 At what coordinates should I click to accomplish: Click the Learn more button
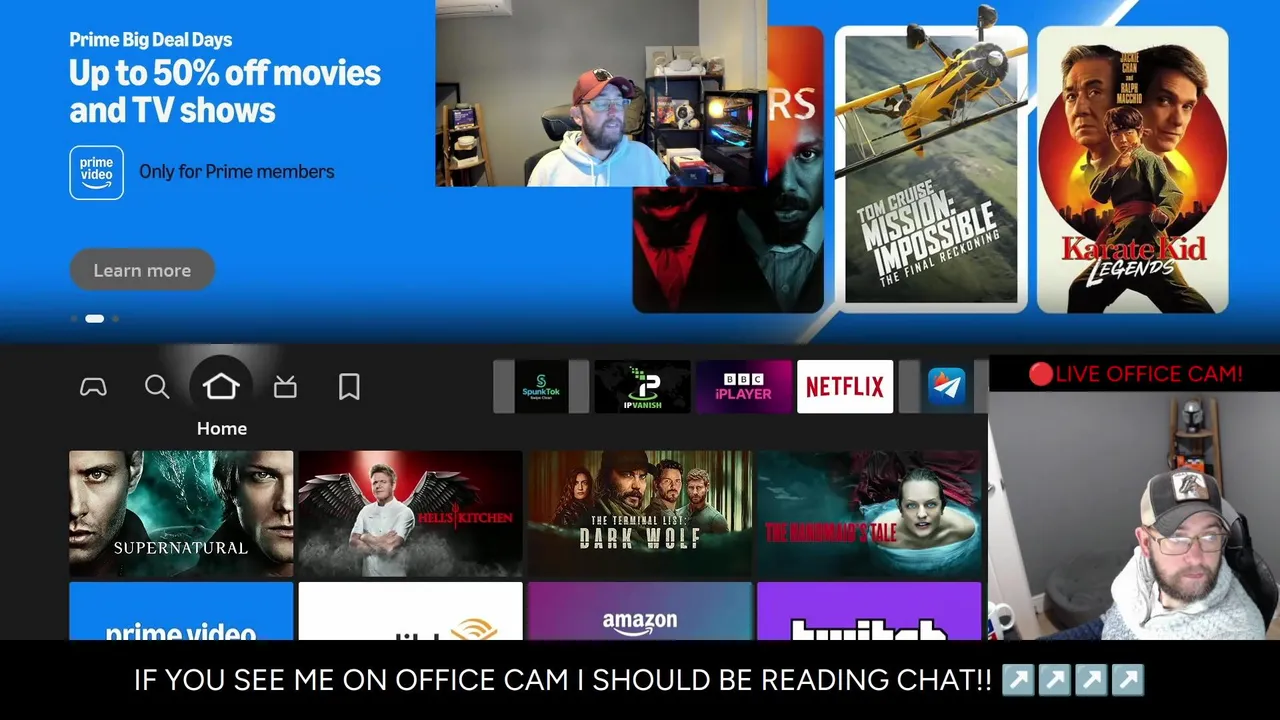(142, 270)
